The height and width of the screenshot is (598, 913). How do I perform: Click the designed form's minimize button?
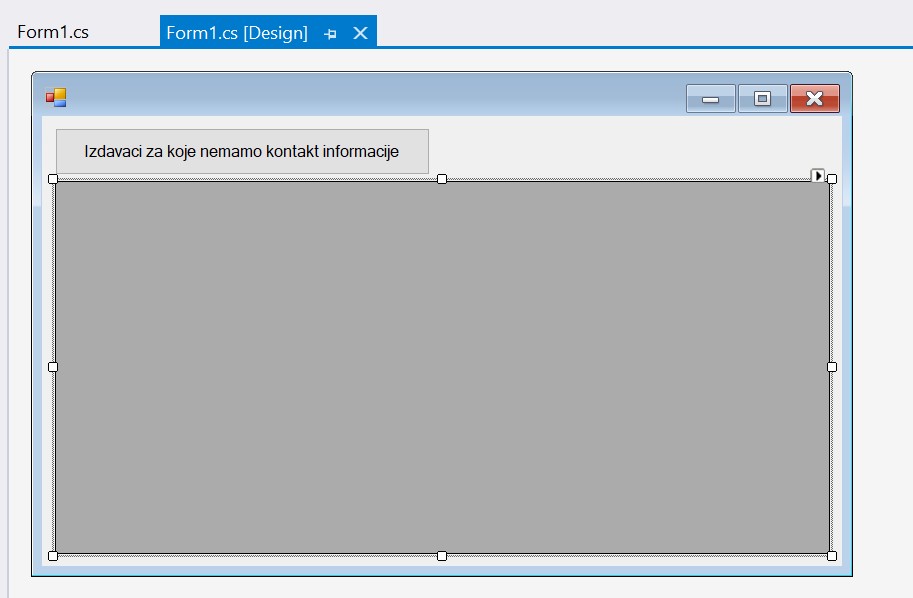pos(711,99)
